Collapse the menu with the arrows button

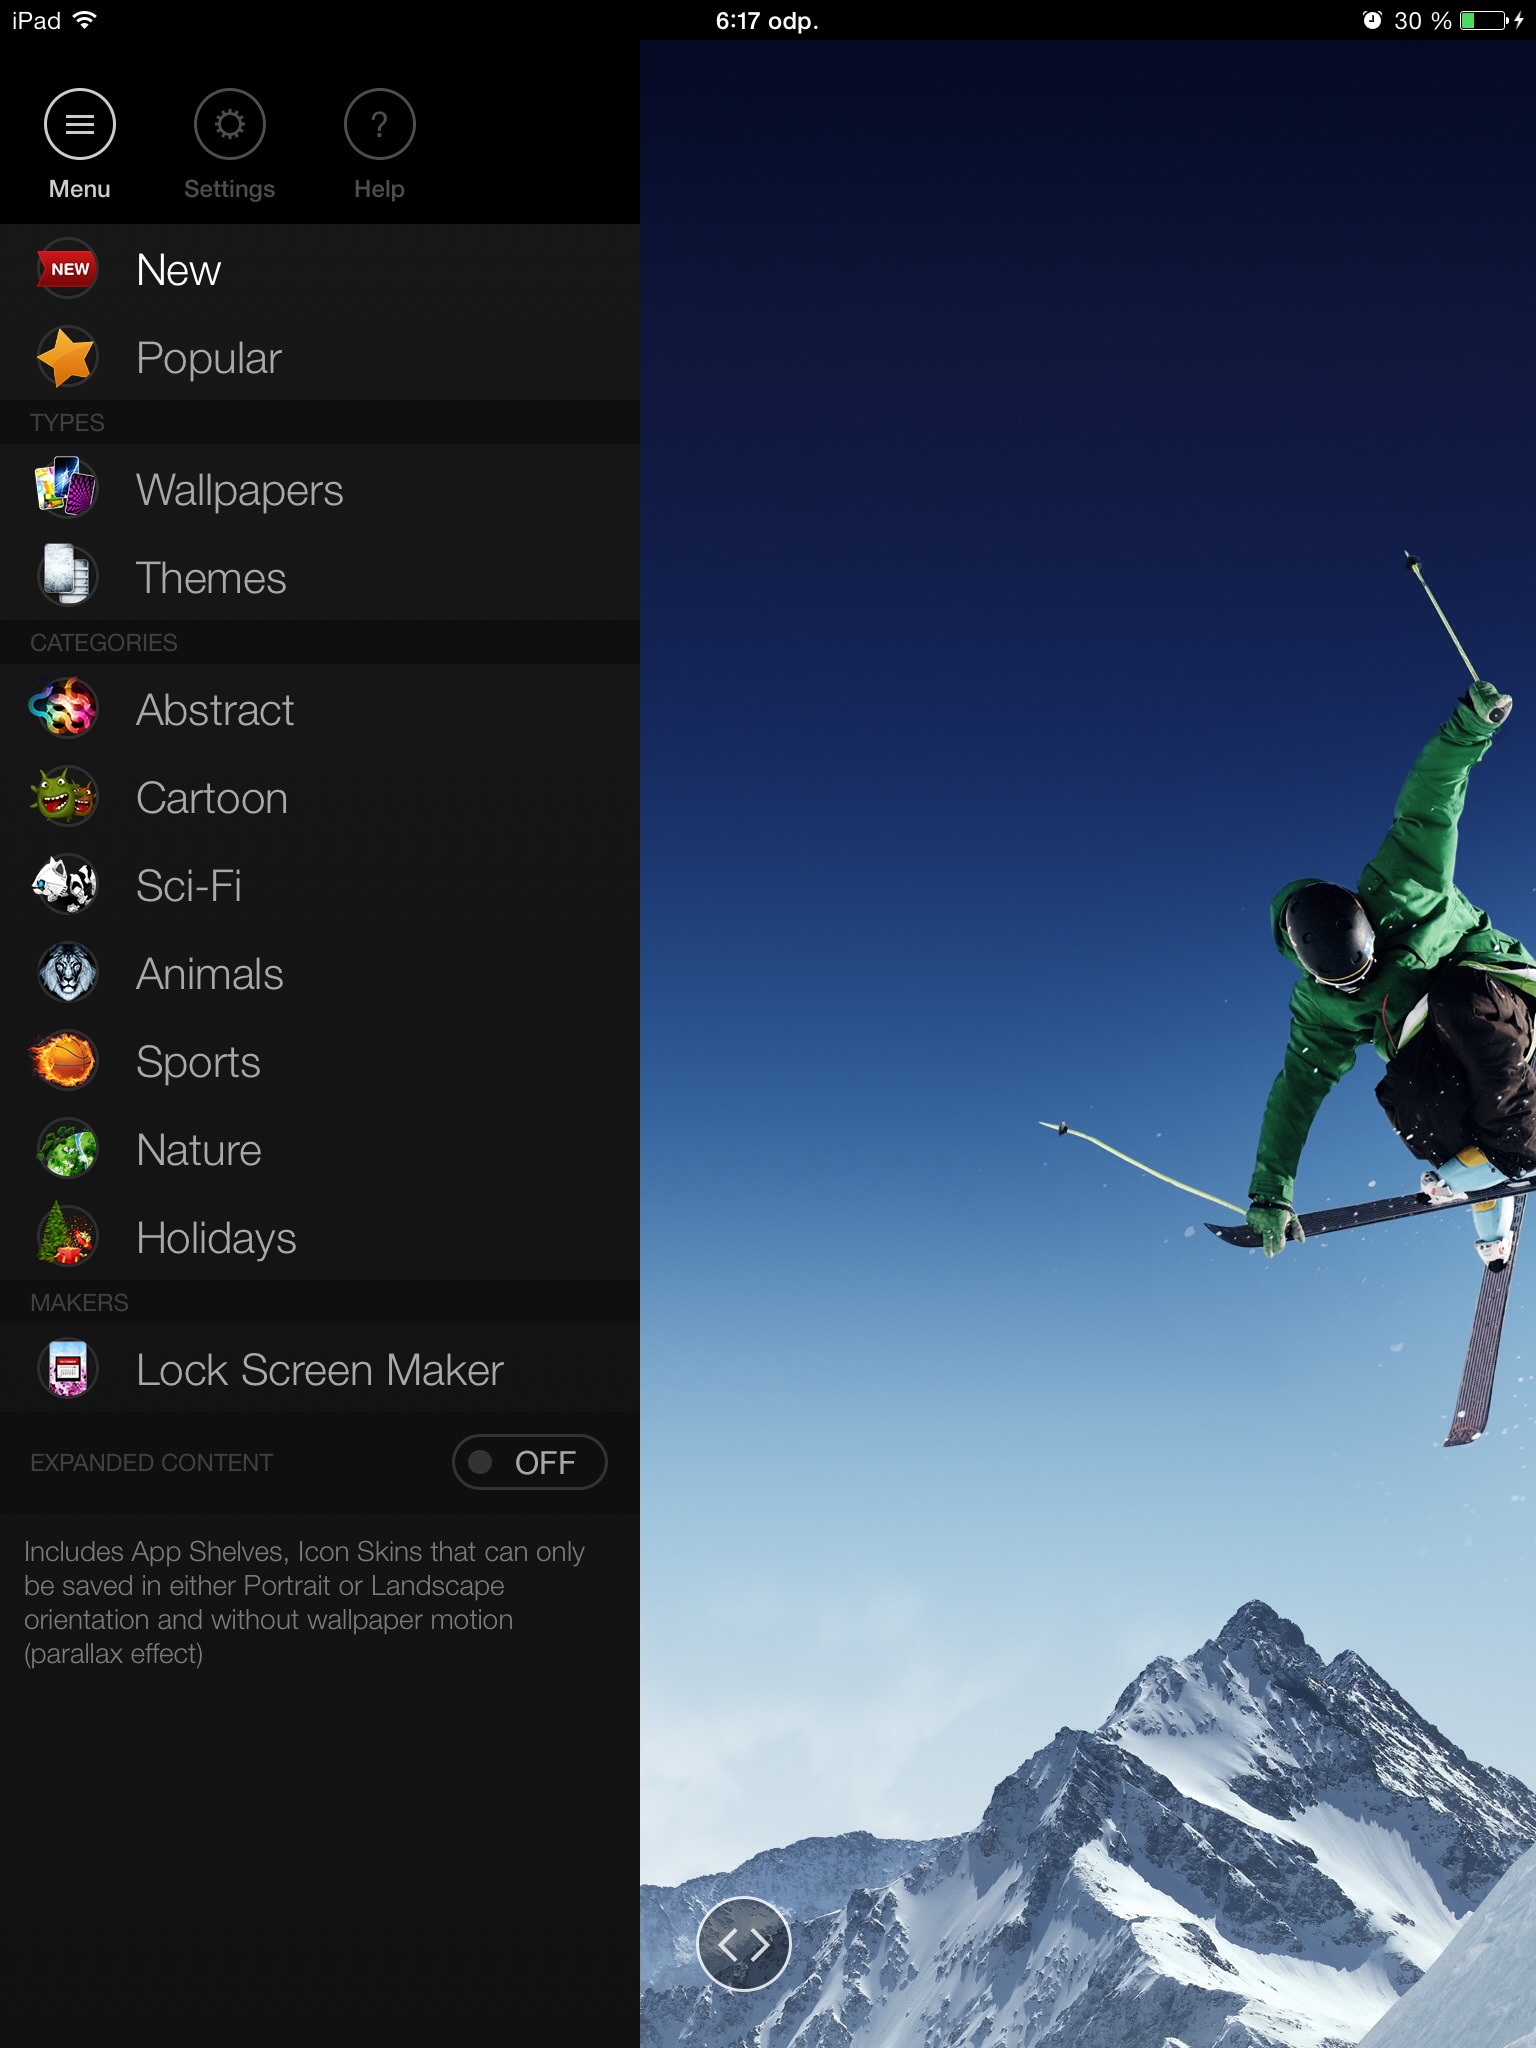[x=744, y=1944]
